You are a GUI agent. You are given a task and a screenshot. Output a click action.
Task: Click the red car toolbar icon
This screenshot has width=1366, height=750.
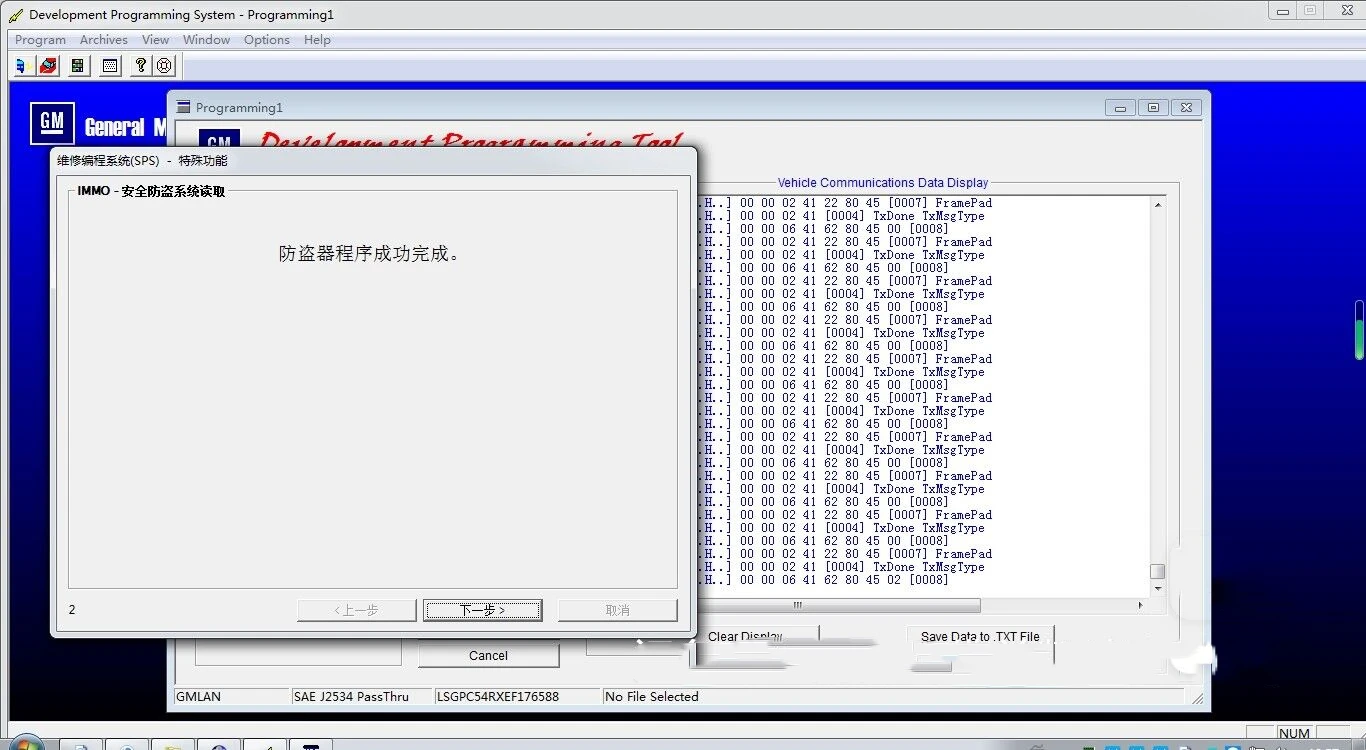tap(49, 66)
